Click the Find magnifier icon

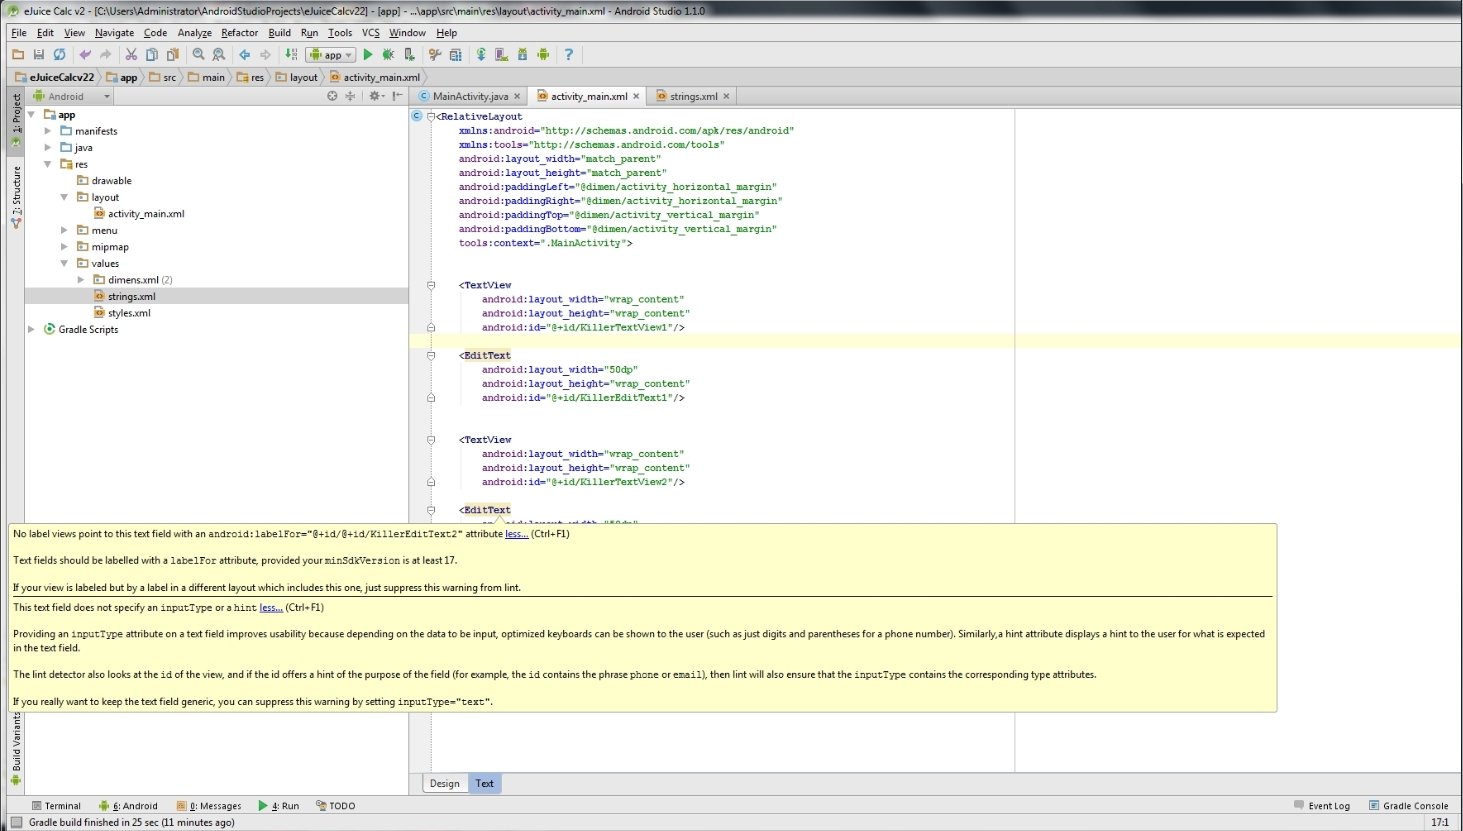pyautogui.click(x=199, y=55)
